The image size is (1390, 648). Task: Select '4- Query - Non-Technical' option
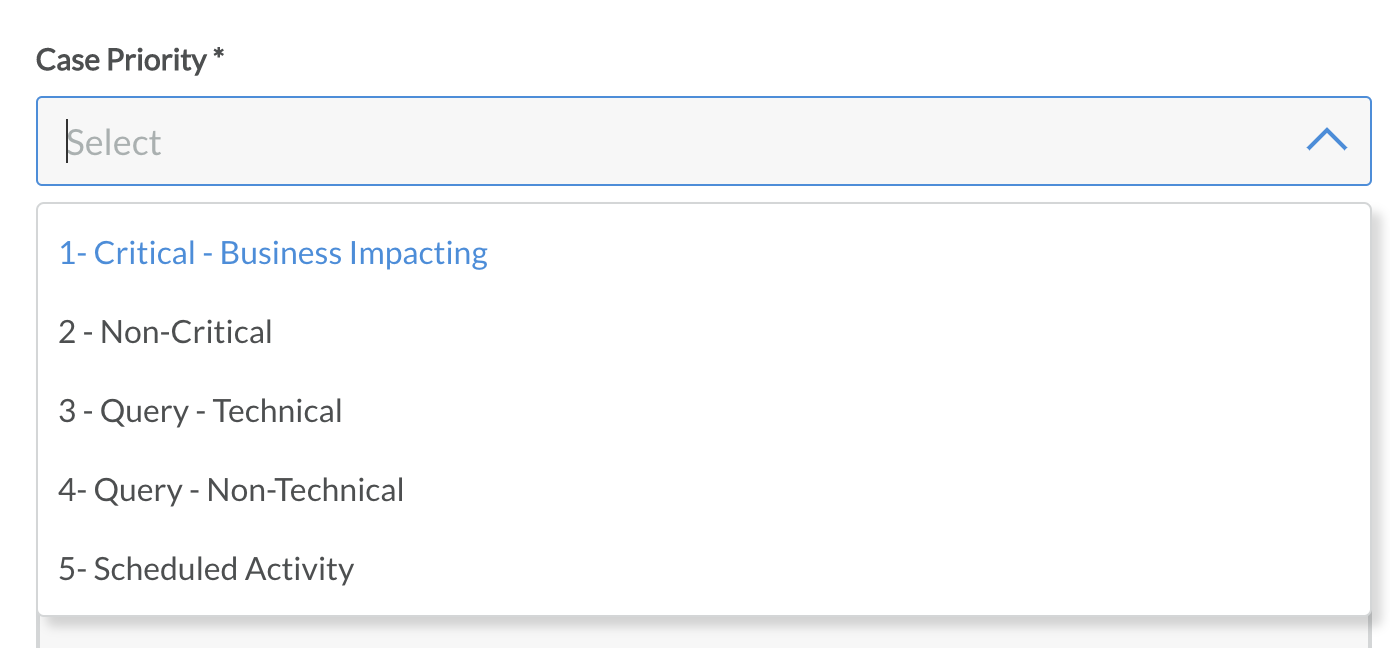231,490
